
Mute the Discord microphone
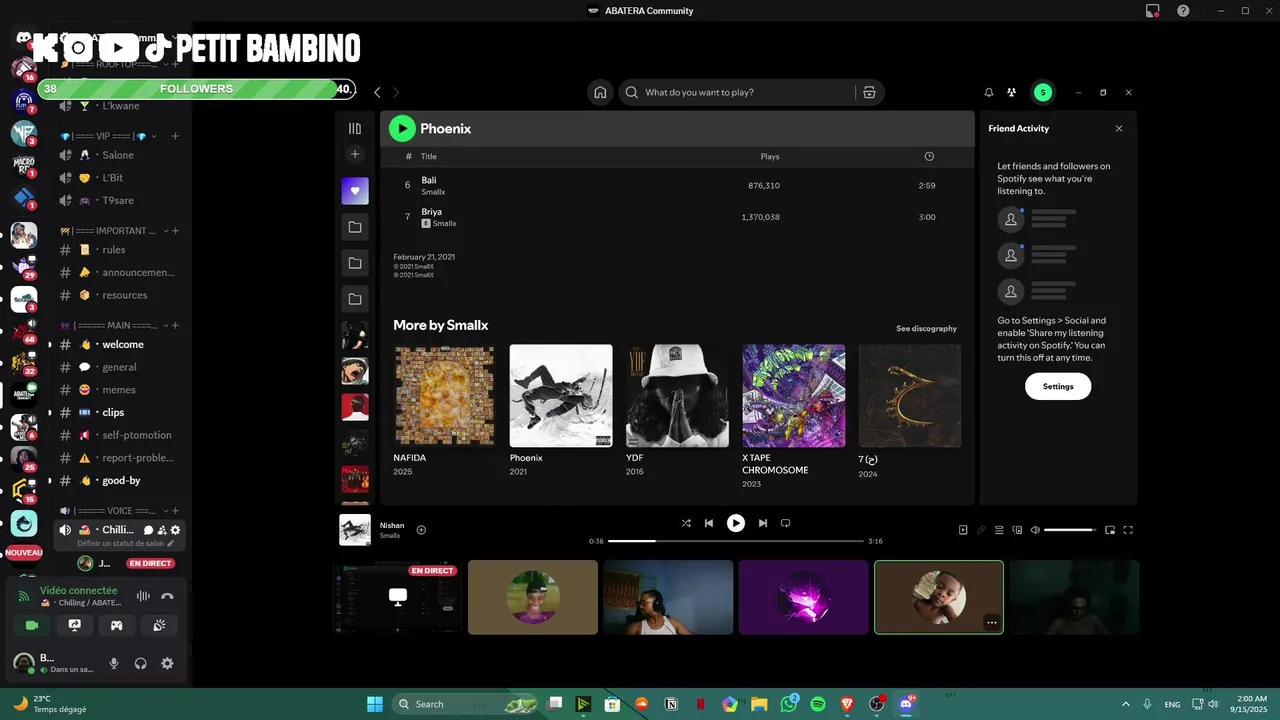(x=114, y=663)
